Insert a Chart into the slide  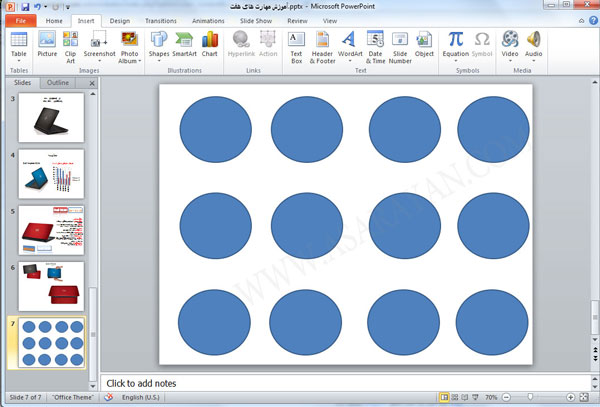210,45
